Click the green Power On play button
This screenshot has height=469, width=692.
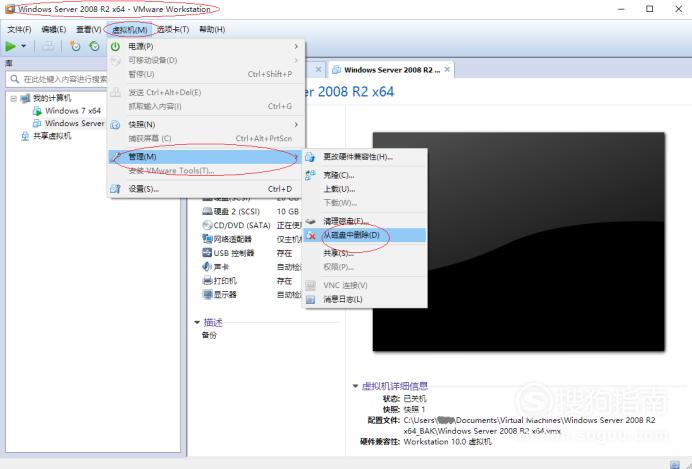point(10,46)
